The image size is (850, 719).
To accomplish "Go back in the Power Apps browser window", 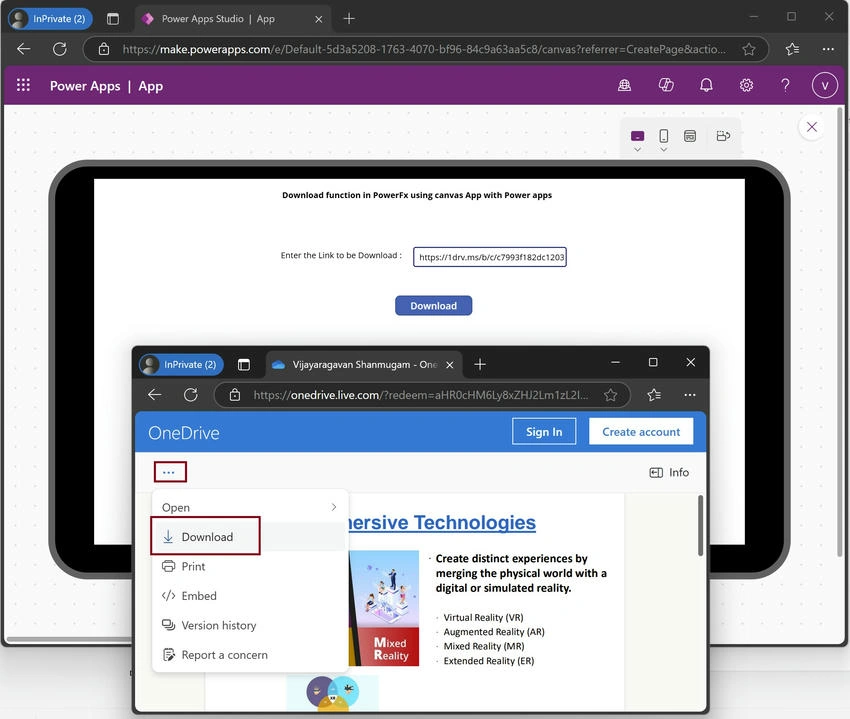I will 24,49.
